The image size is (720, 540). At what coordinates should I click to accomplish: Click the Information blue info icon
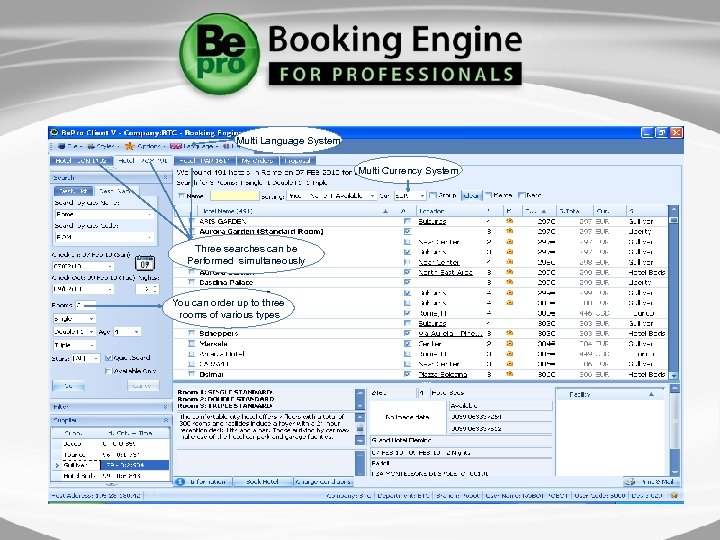point(180,482)
